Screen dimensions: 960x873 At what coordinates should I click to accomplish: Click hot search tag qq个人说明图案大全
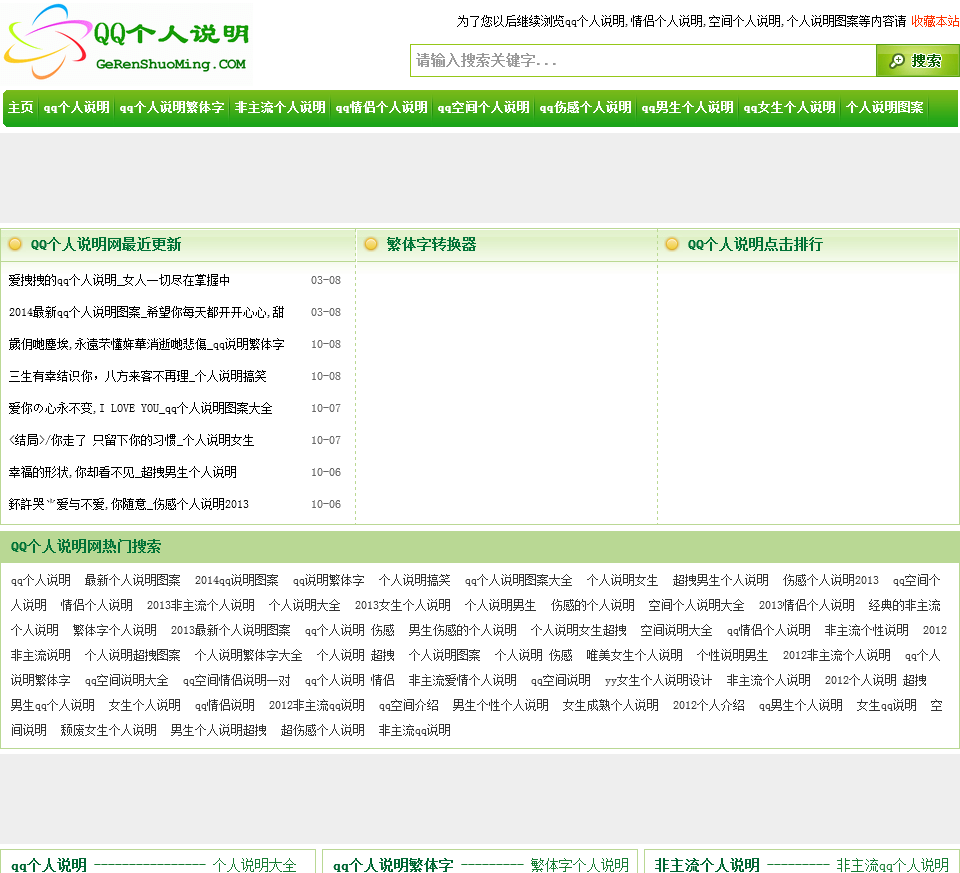tap(519, 580)
